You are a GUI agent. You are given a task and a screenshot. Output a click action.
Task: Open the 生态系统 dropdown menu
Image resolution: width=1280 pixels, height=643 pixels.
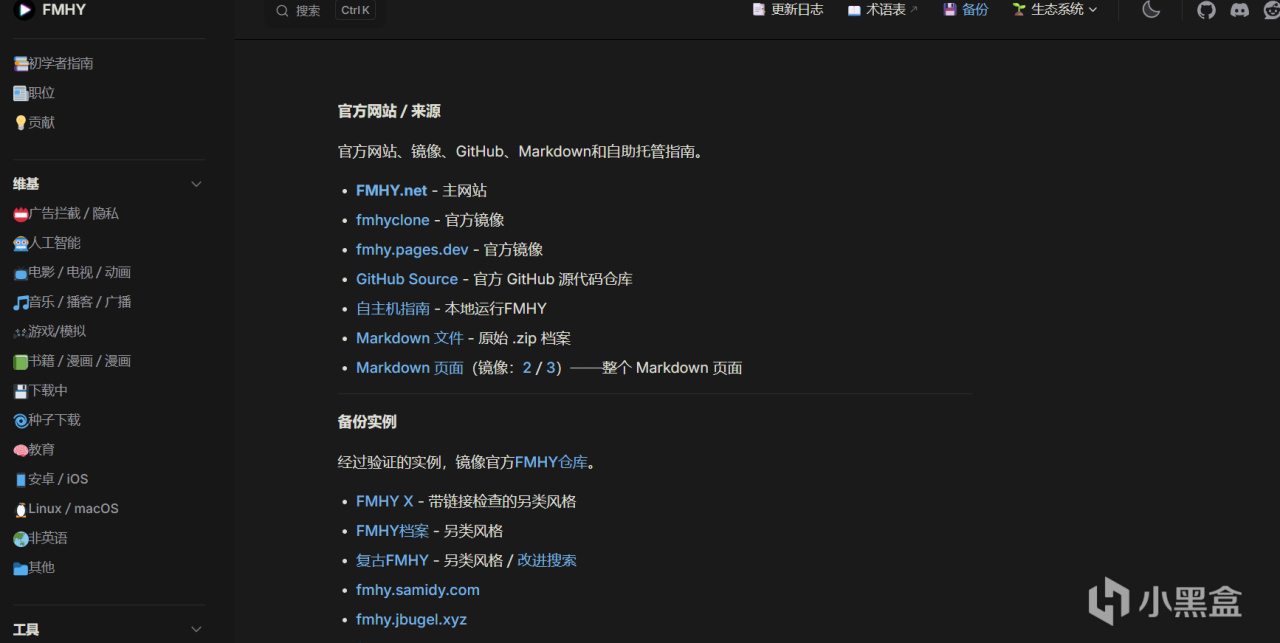click(x=1055, y=10)
